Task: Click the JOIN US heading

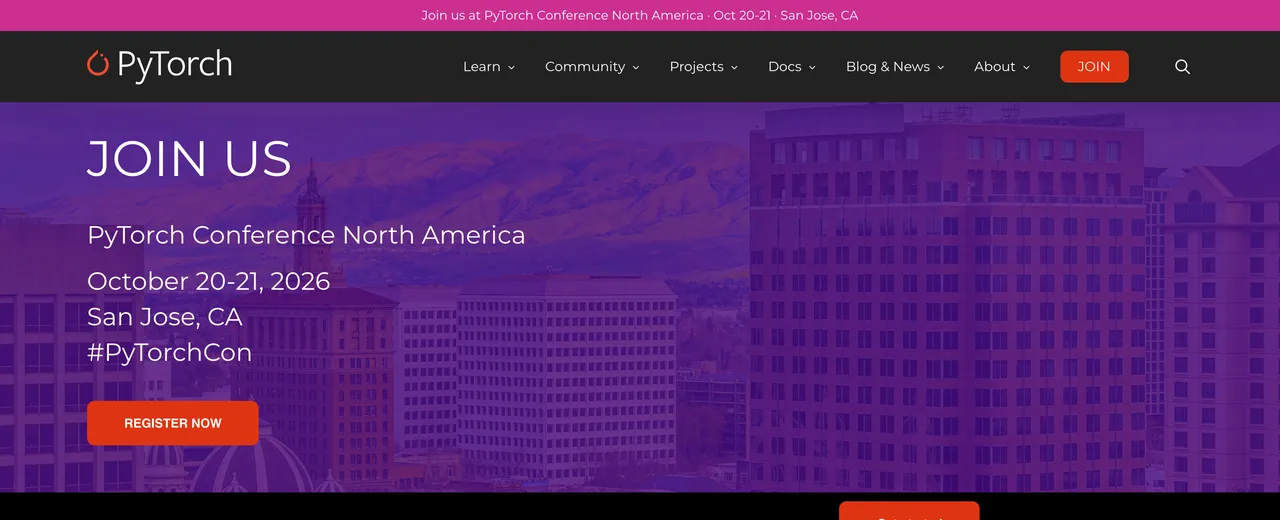Action: (x=189, y=159)
